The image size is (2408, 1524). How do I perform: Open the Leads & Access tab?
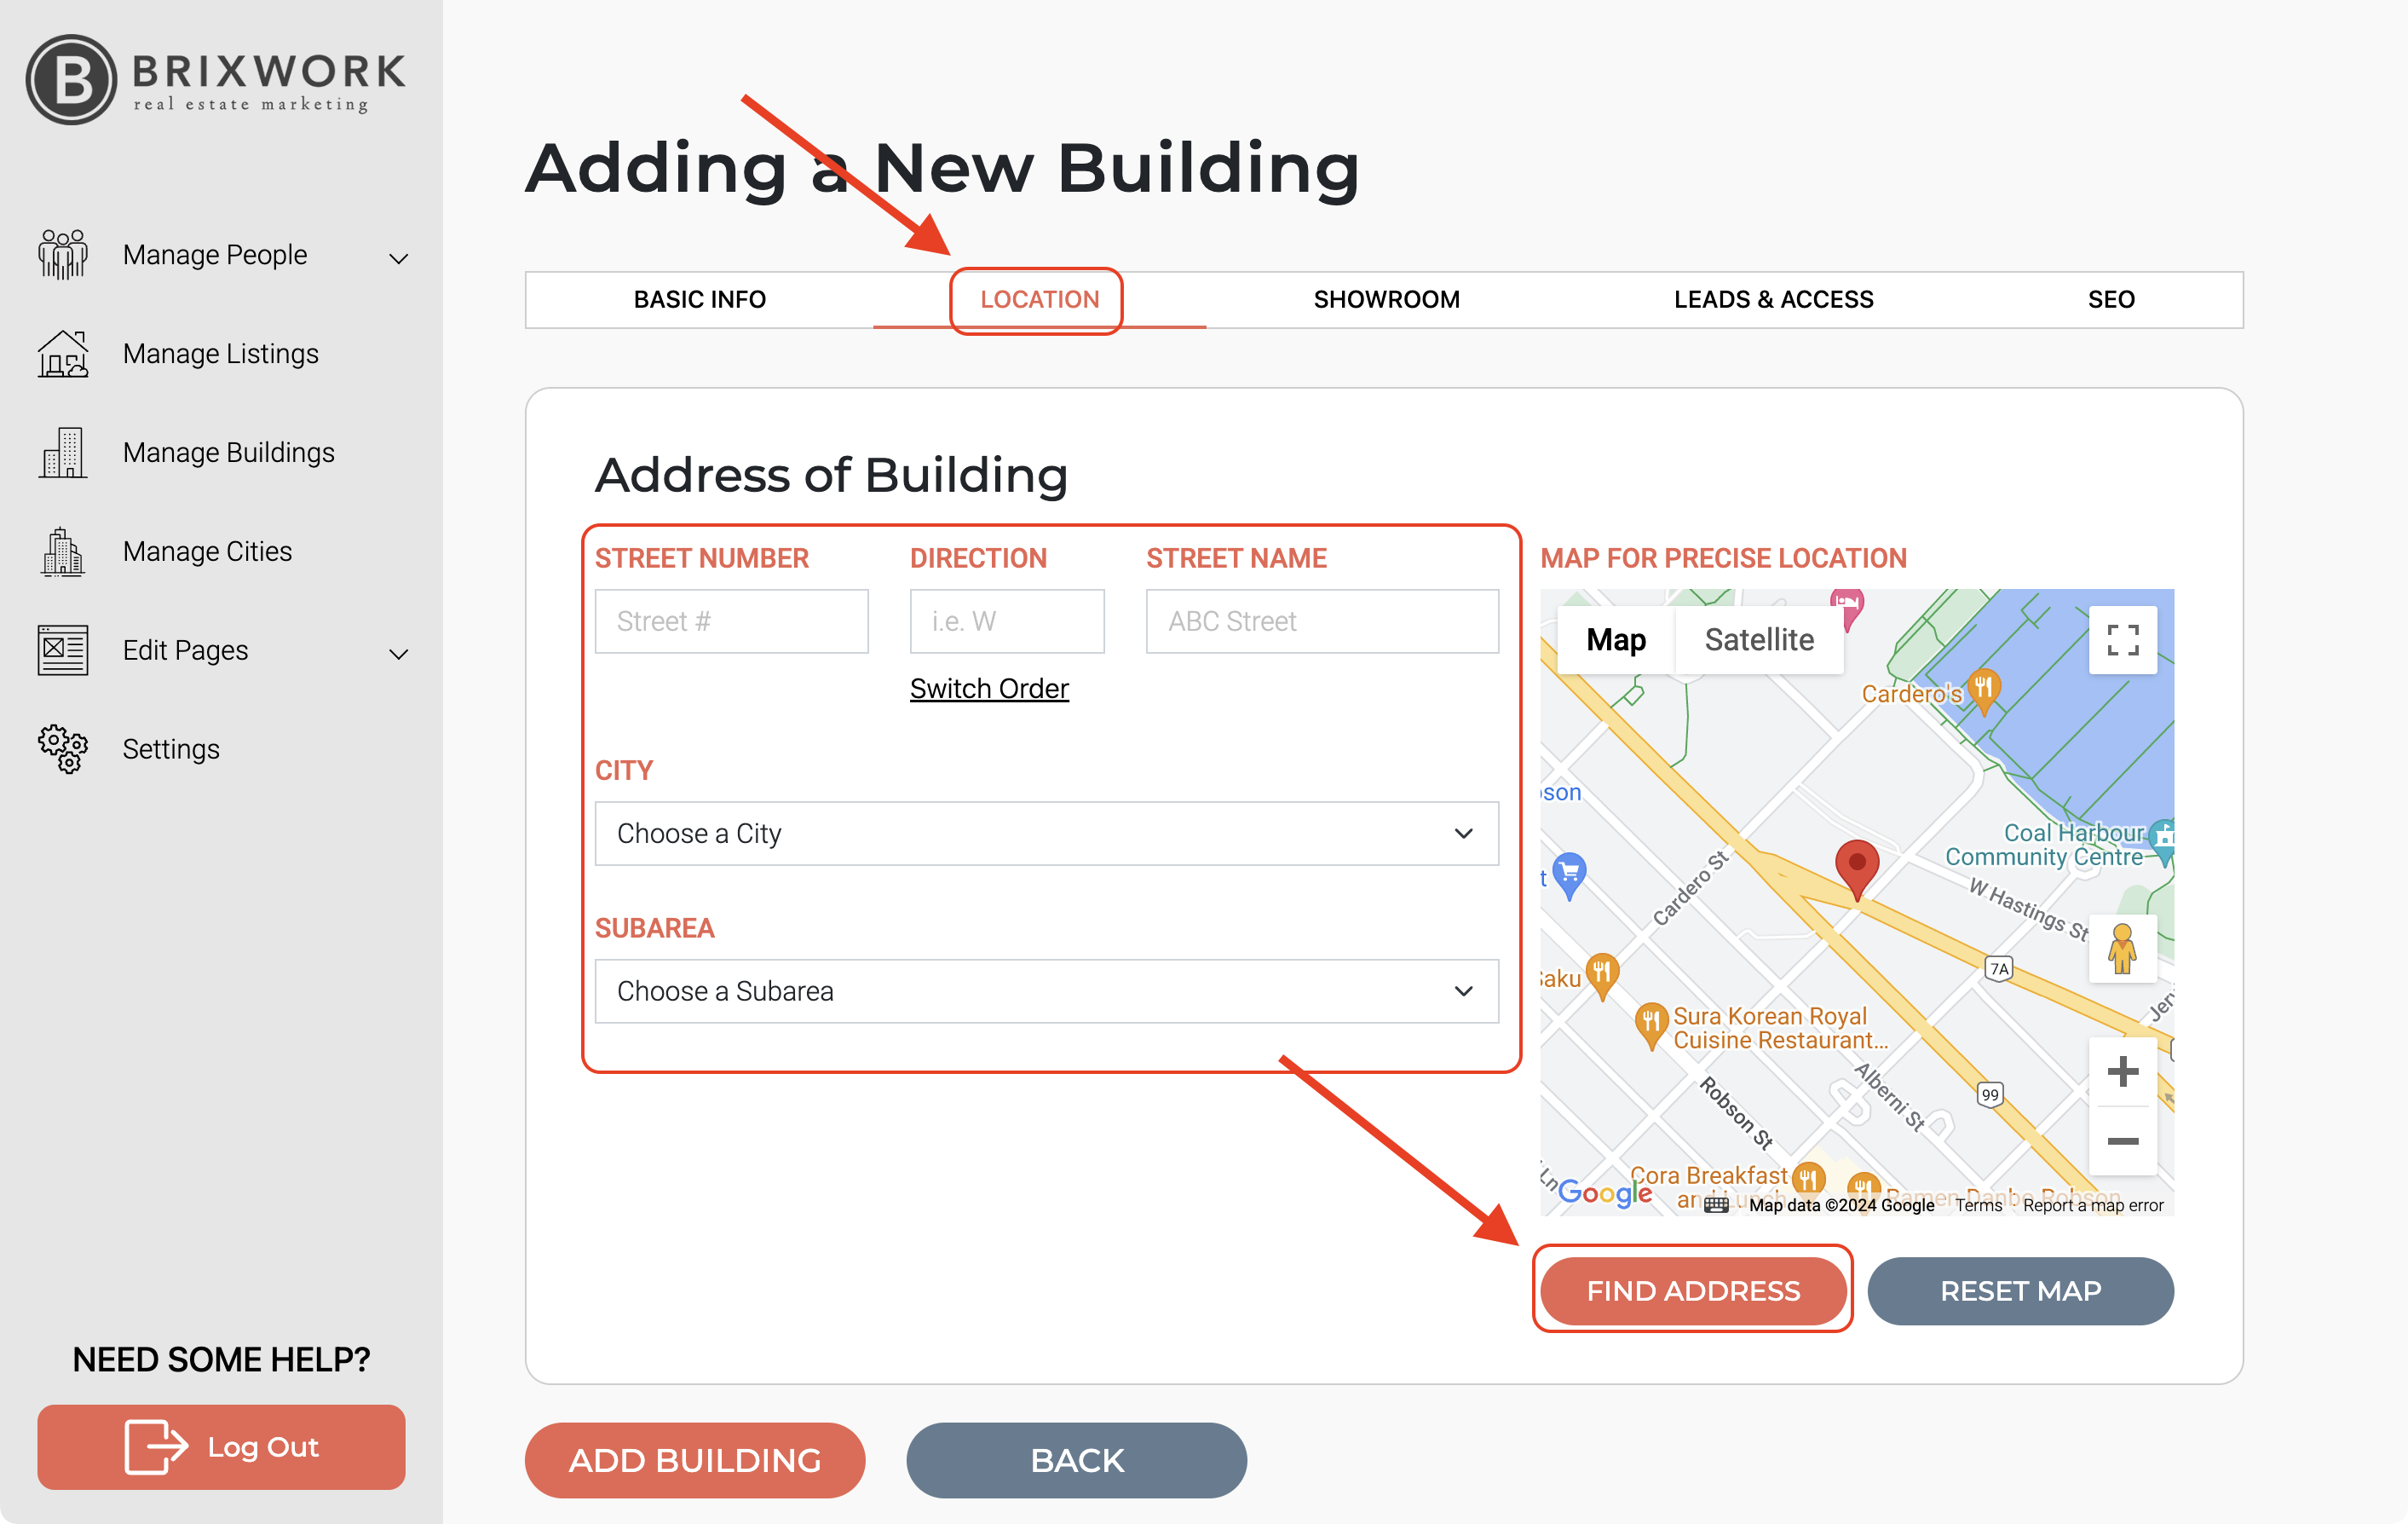click(x=1773, y=299)
